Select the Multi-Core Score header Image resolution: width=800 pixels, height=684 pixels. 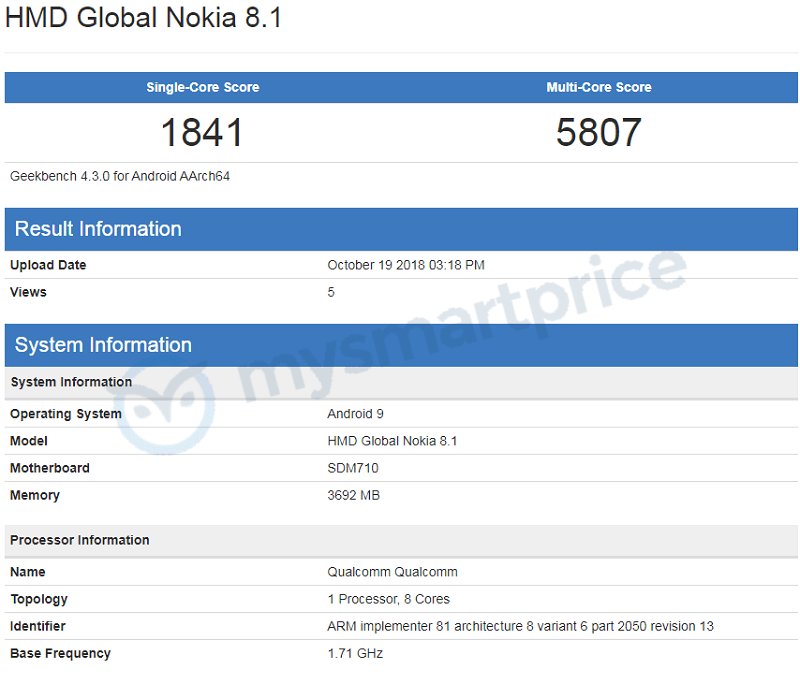tap(598, 87)
